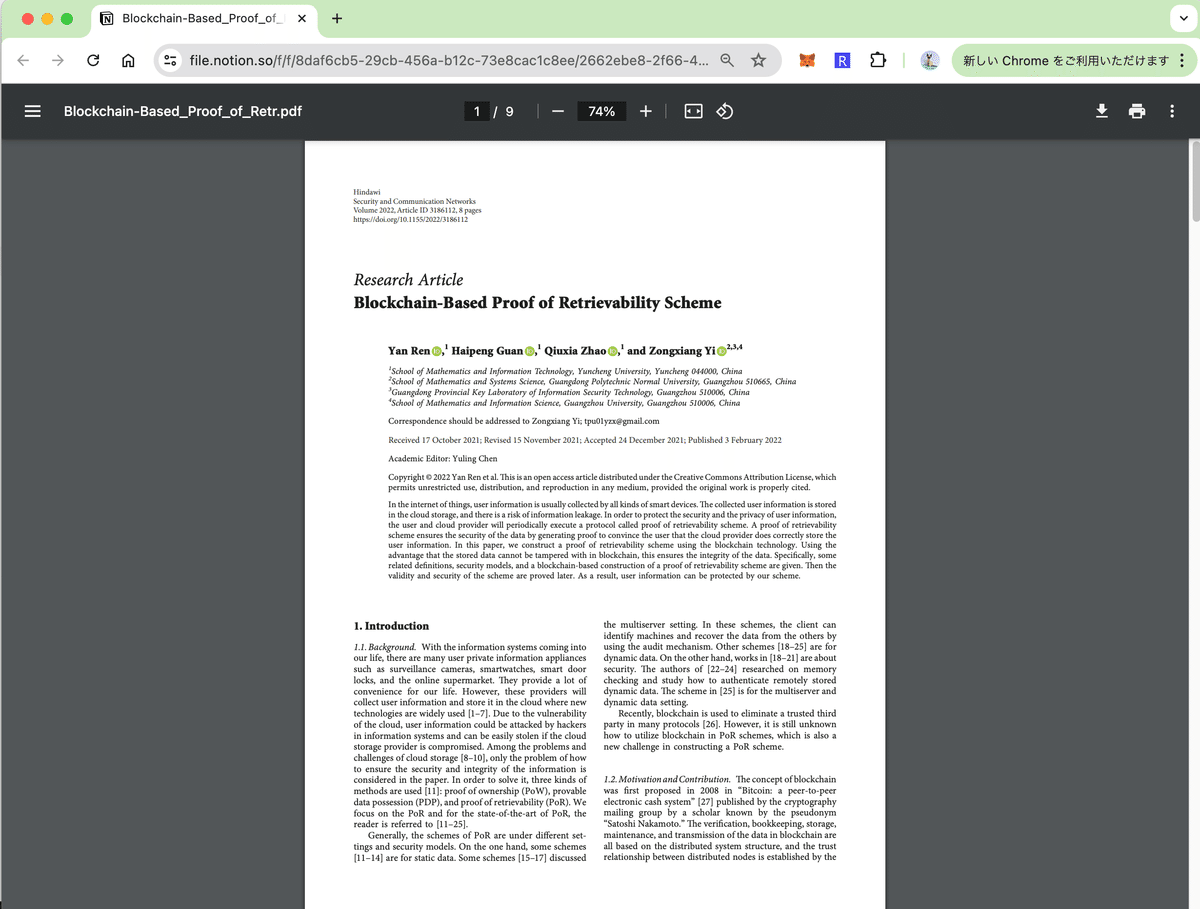Reload the current page
The width and height of the screenshot is (1200, 909).
pos(93,61)
